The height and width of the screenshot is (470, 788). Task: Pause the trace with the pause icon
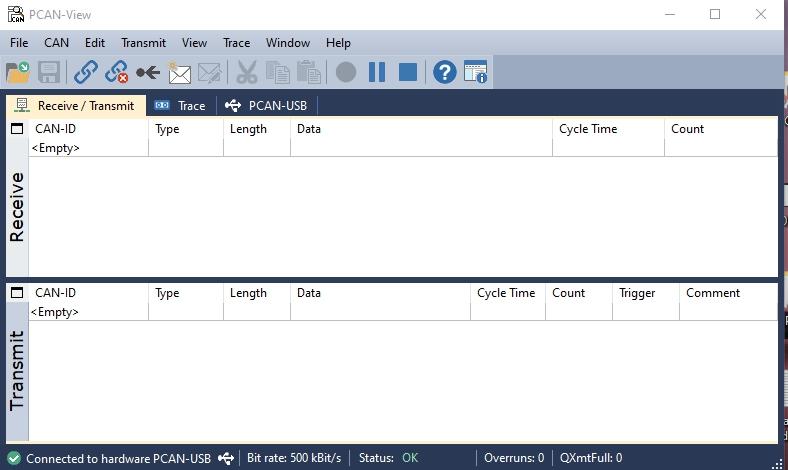377,72
